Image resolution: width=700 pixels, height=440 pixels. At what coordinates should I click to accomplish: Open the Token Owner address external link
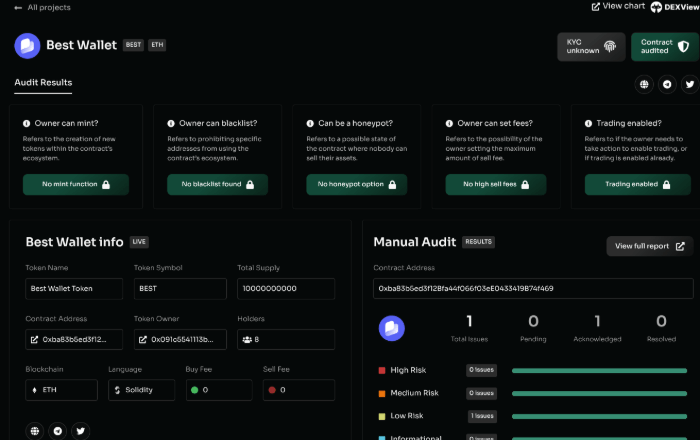click(179, 340)
